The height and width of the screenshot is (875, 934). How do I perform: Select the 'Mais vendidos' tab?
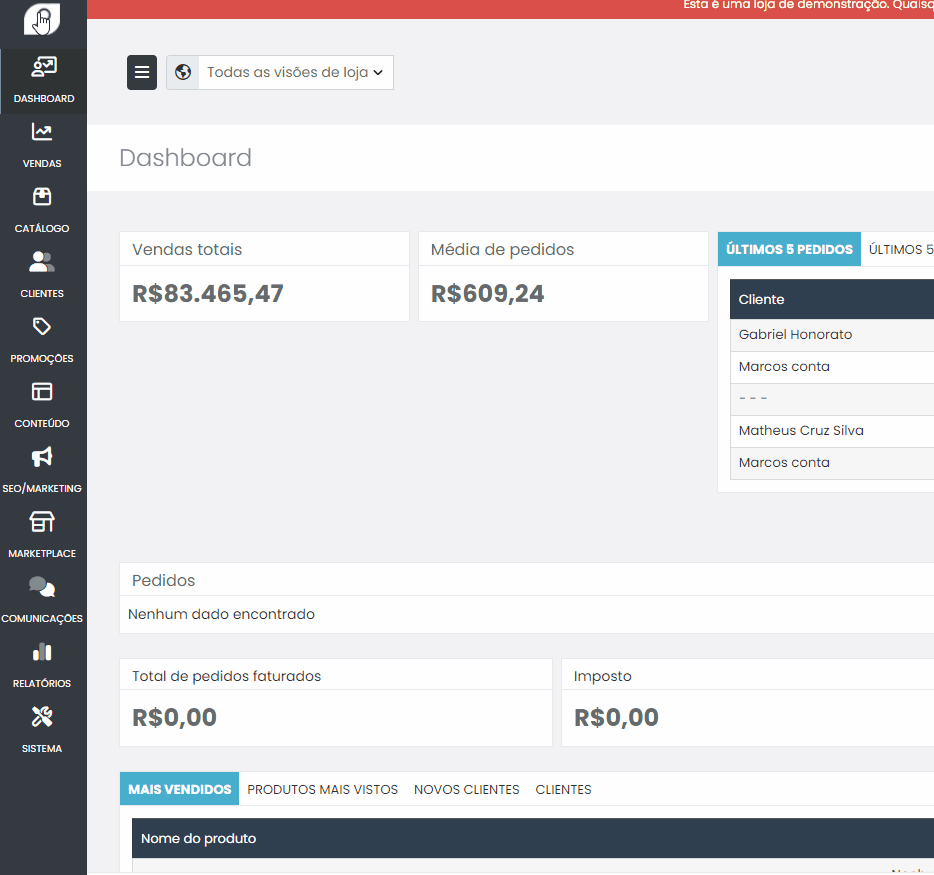179,789
